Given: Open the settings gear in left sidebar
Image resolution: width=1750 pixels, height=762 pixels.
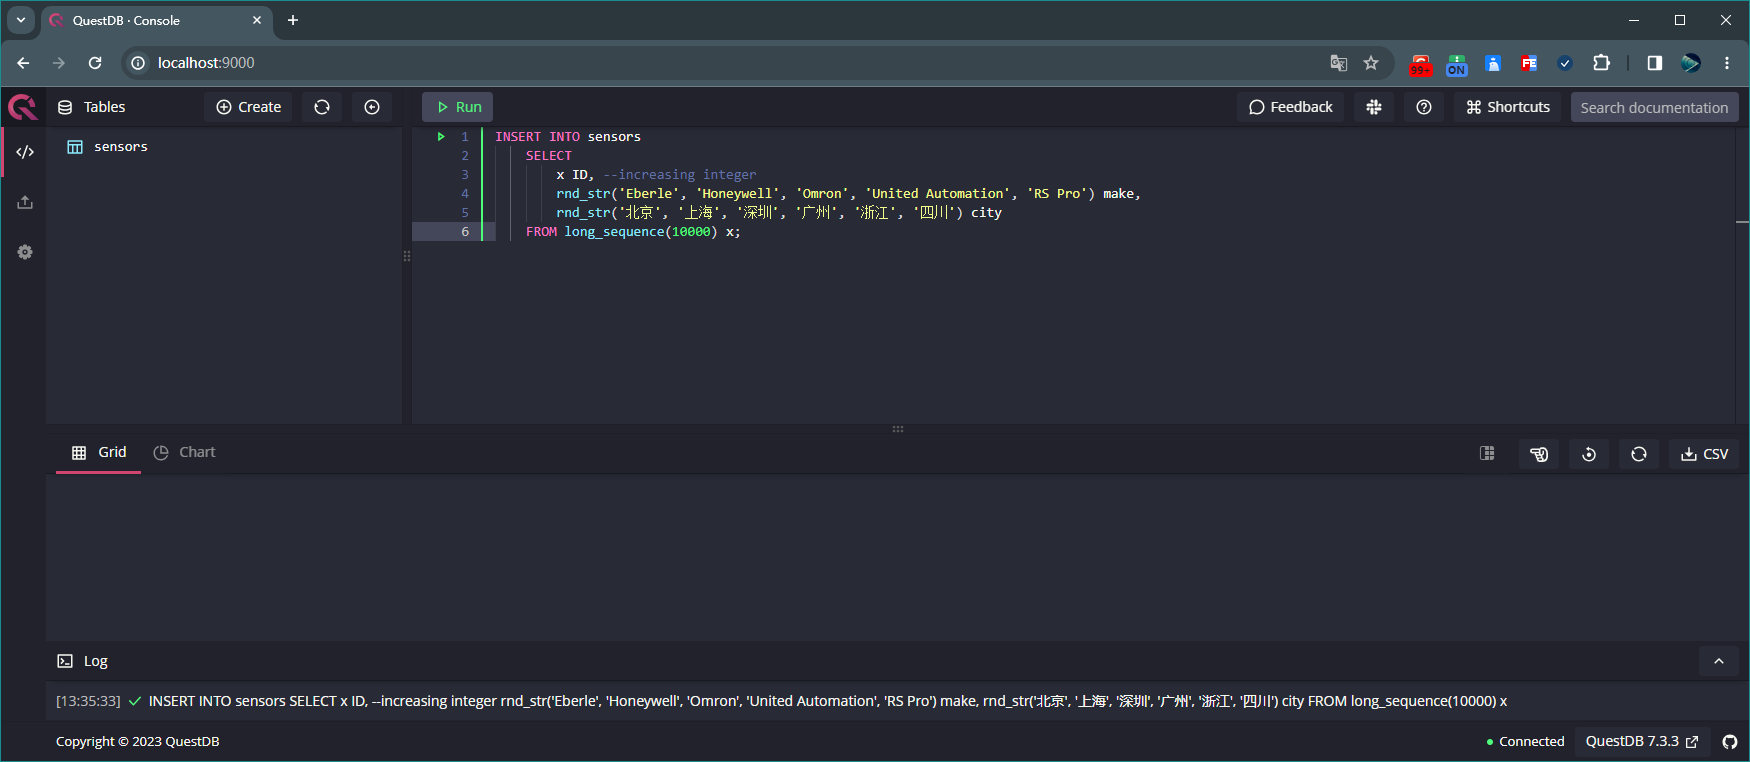Looking at the screenshot, I should [x=25, y=252].
